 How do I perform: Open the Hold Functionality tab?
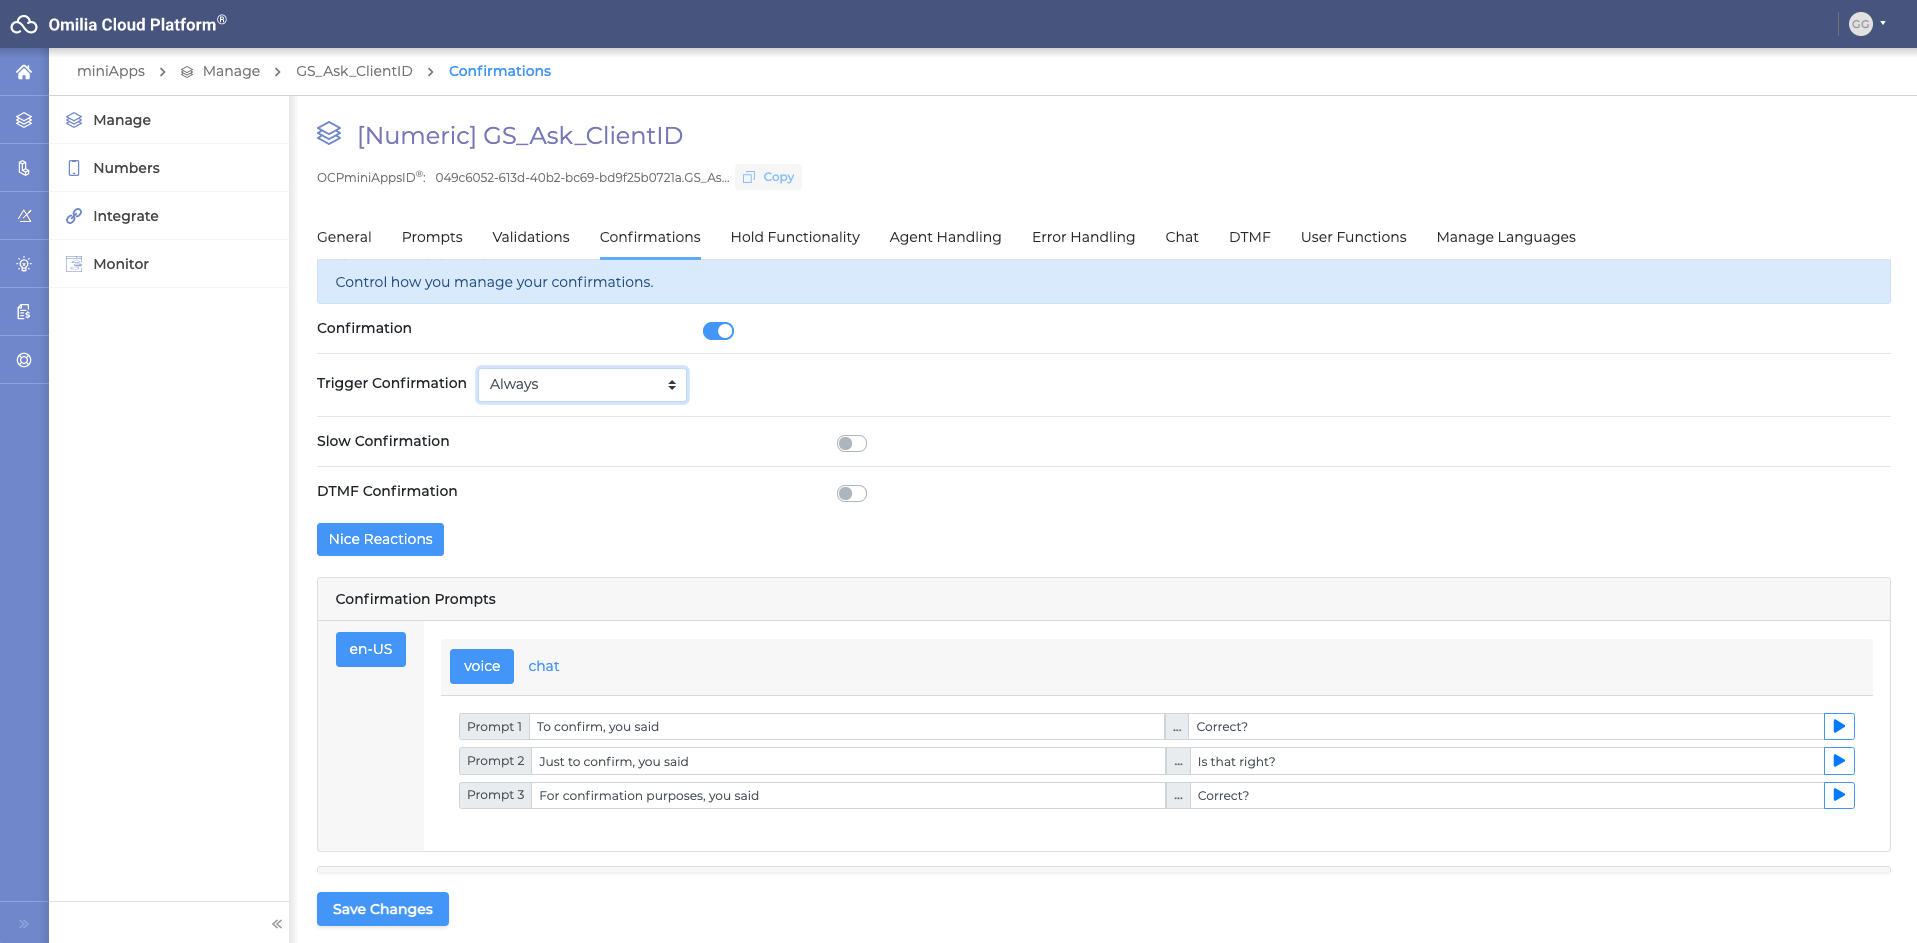795,237
